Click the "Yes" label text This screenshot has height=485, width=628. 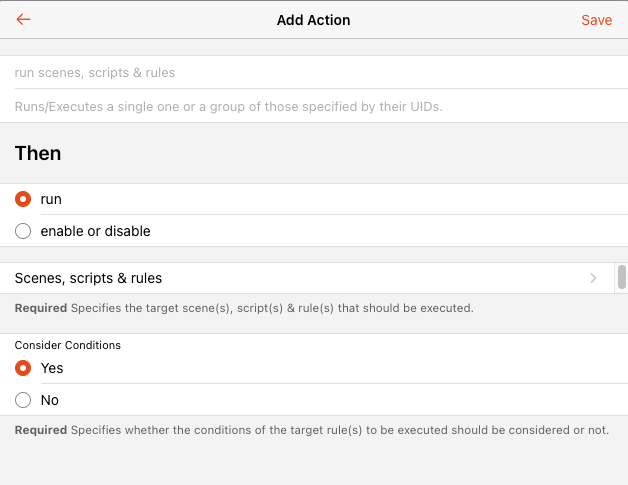52,368
